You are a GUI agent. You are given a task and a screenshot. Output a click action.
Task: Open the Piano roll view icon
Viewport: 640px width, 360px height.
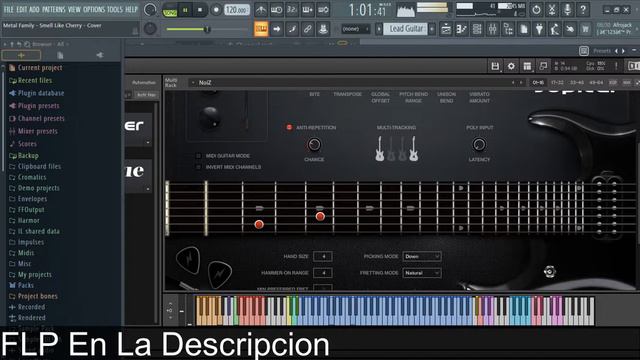click(462, 29)
